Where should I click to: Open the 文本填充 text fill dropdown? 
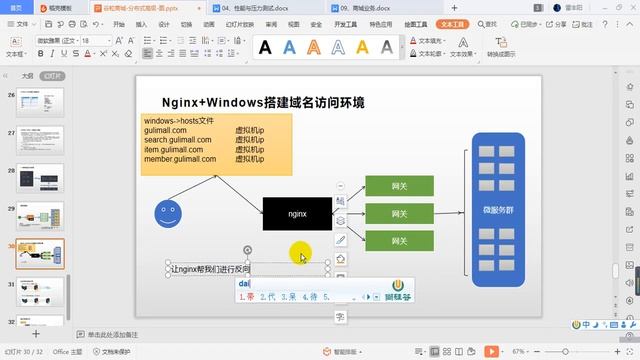(x=427, y=40)
